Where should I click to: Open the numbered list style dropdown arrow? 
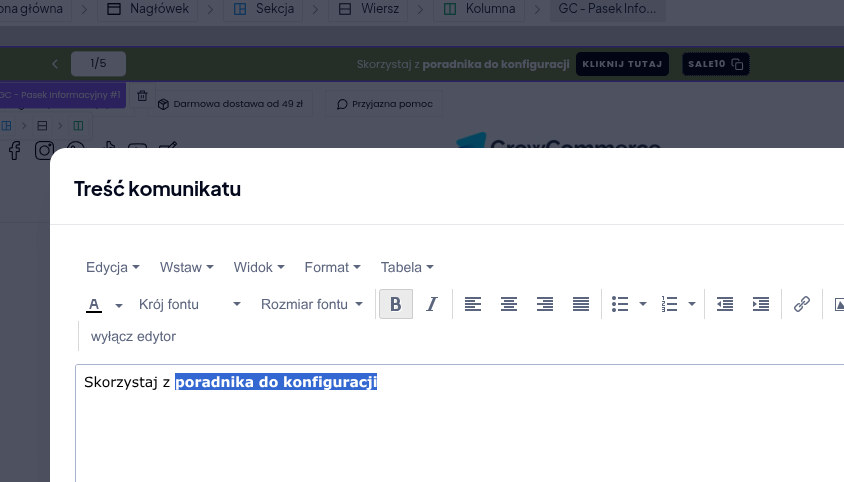tap(692, 304)
